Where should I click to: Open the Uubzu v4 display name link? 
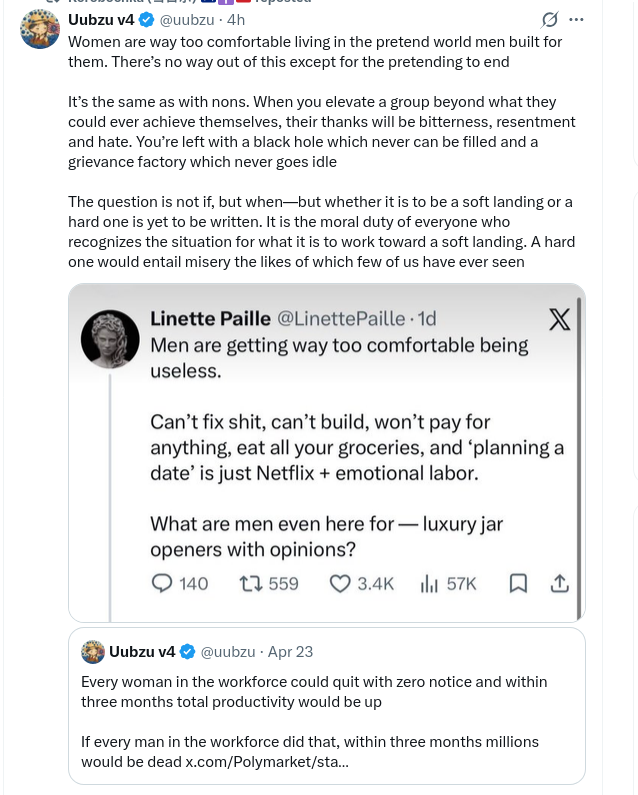(101, 20)
